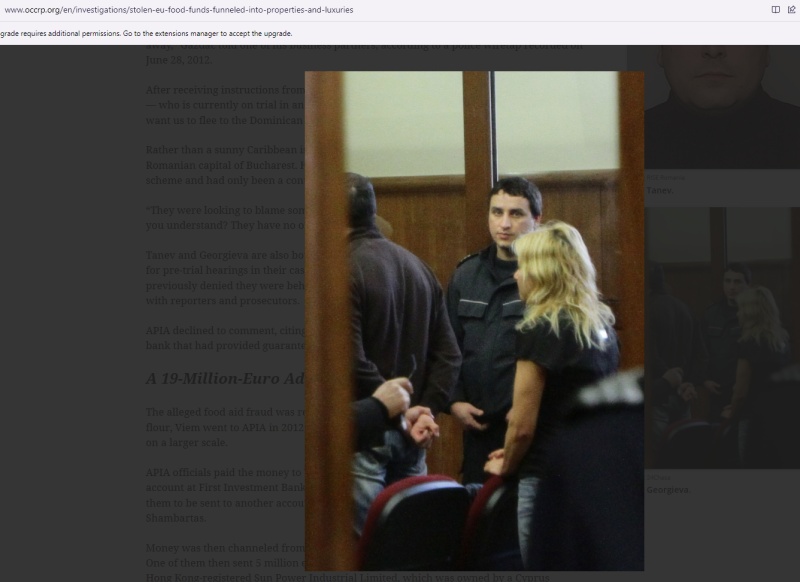Open the Tanev portrait thumbnail in sidebar
This screenshot has width=800, height=582.
[x=720, y=105]
